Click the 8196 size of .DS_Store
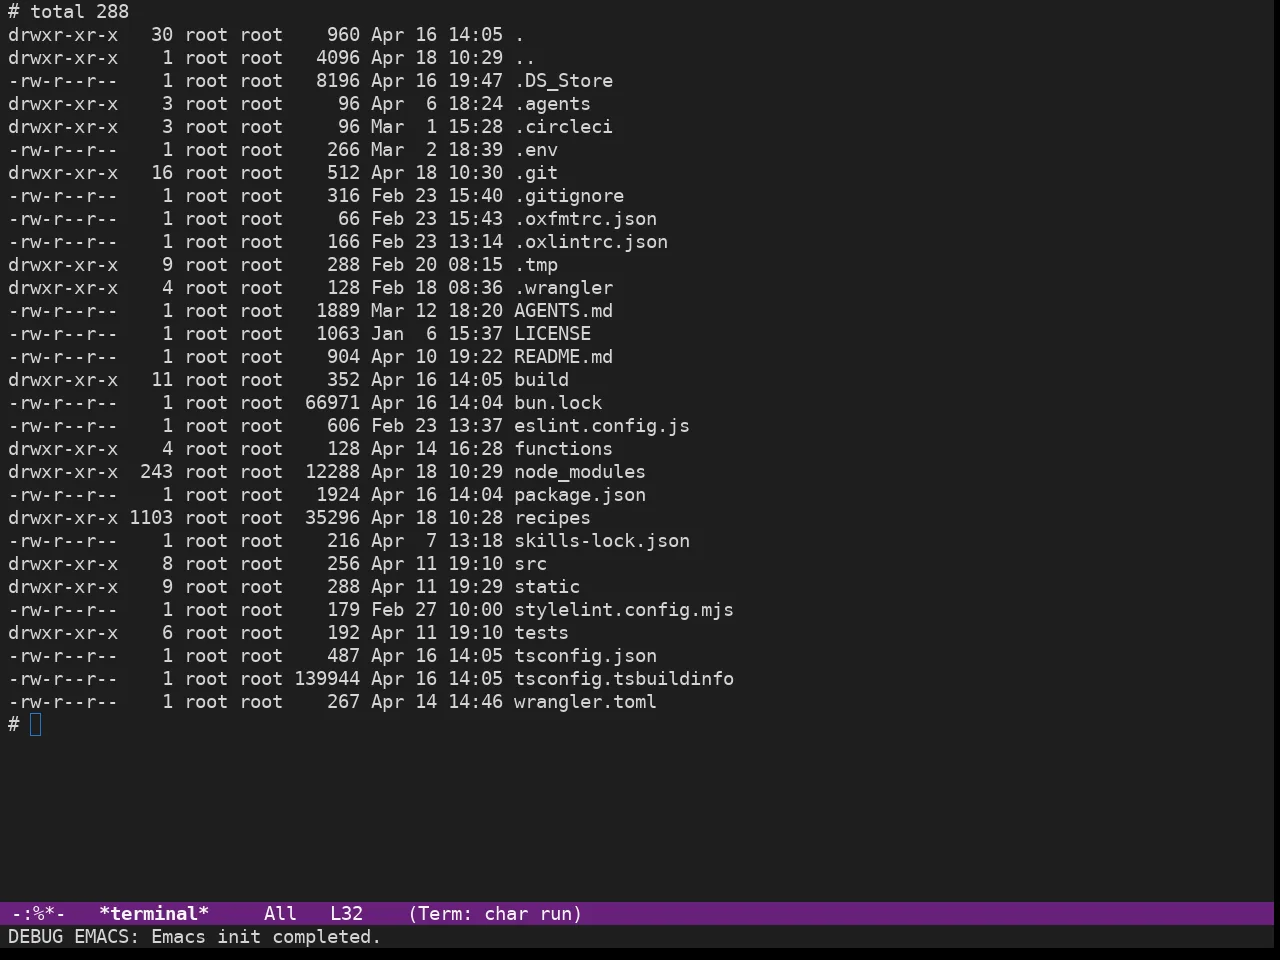The height and width of the screenshot is (960, 1280). pyautogui.click(x=338, y=81)
